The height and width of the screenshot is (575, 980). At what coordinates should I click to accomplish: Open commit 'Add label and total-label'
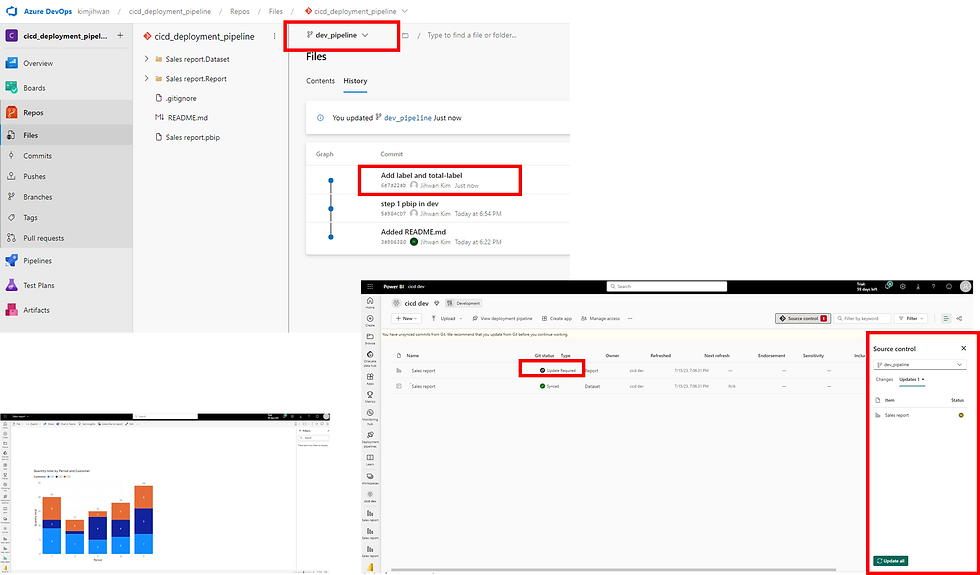pos(421,176)
